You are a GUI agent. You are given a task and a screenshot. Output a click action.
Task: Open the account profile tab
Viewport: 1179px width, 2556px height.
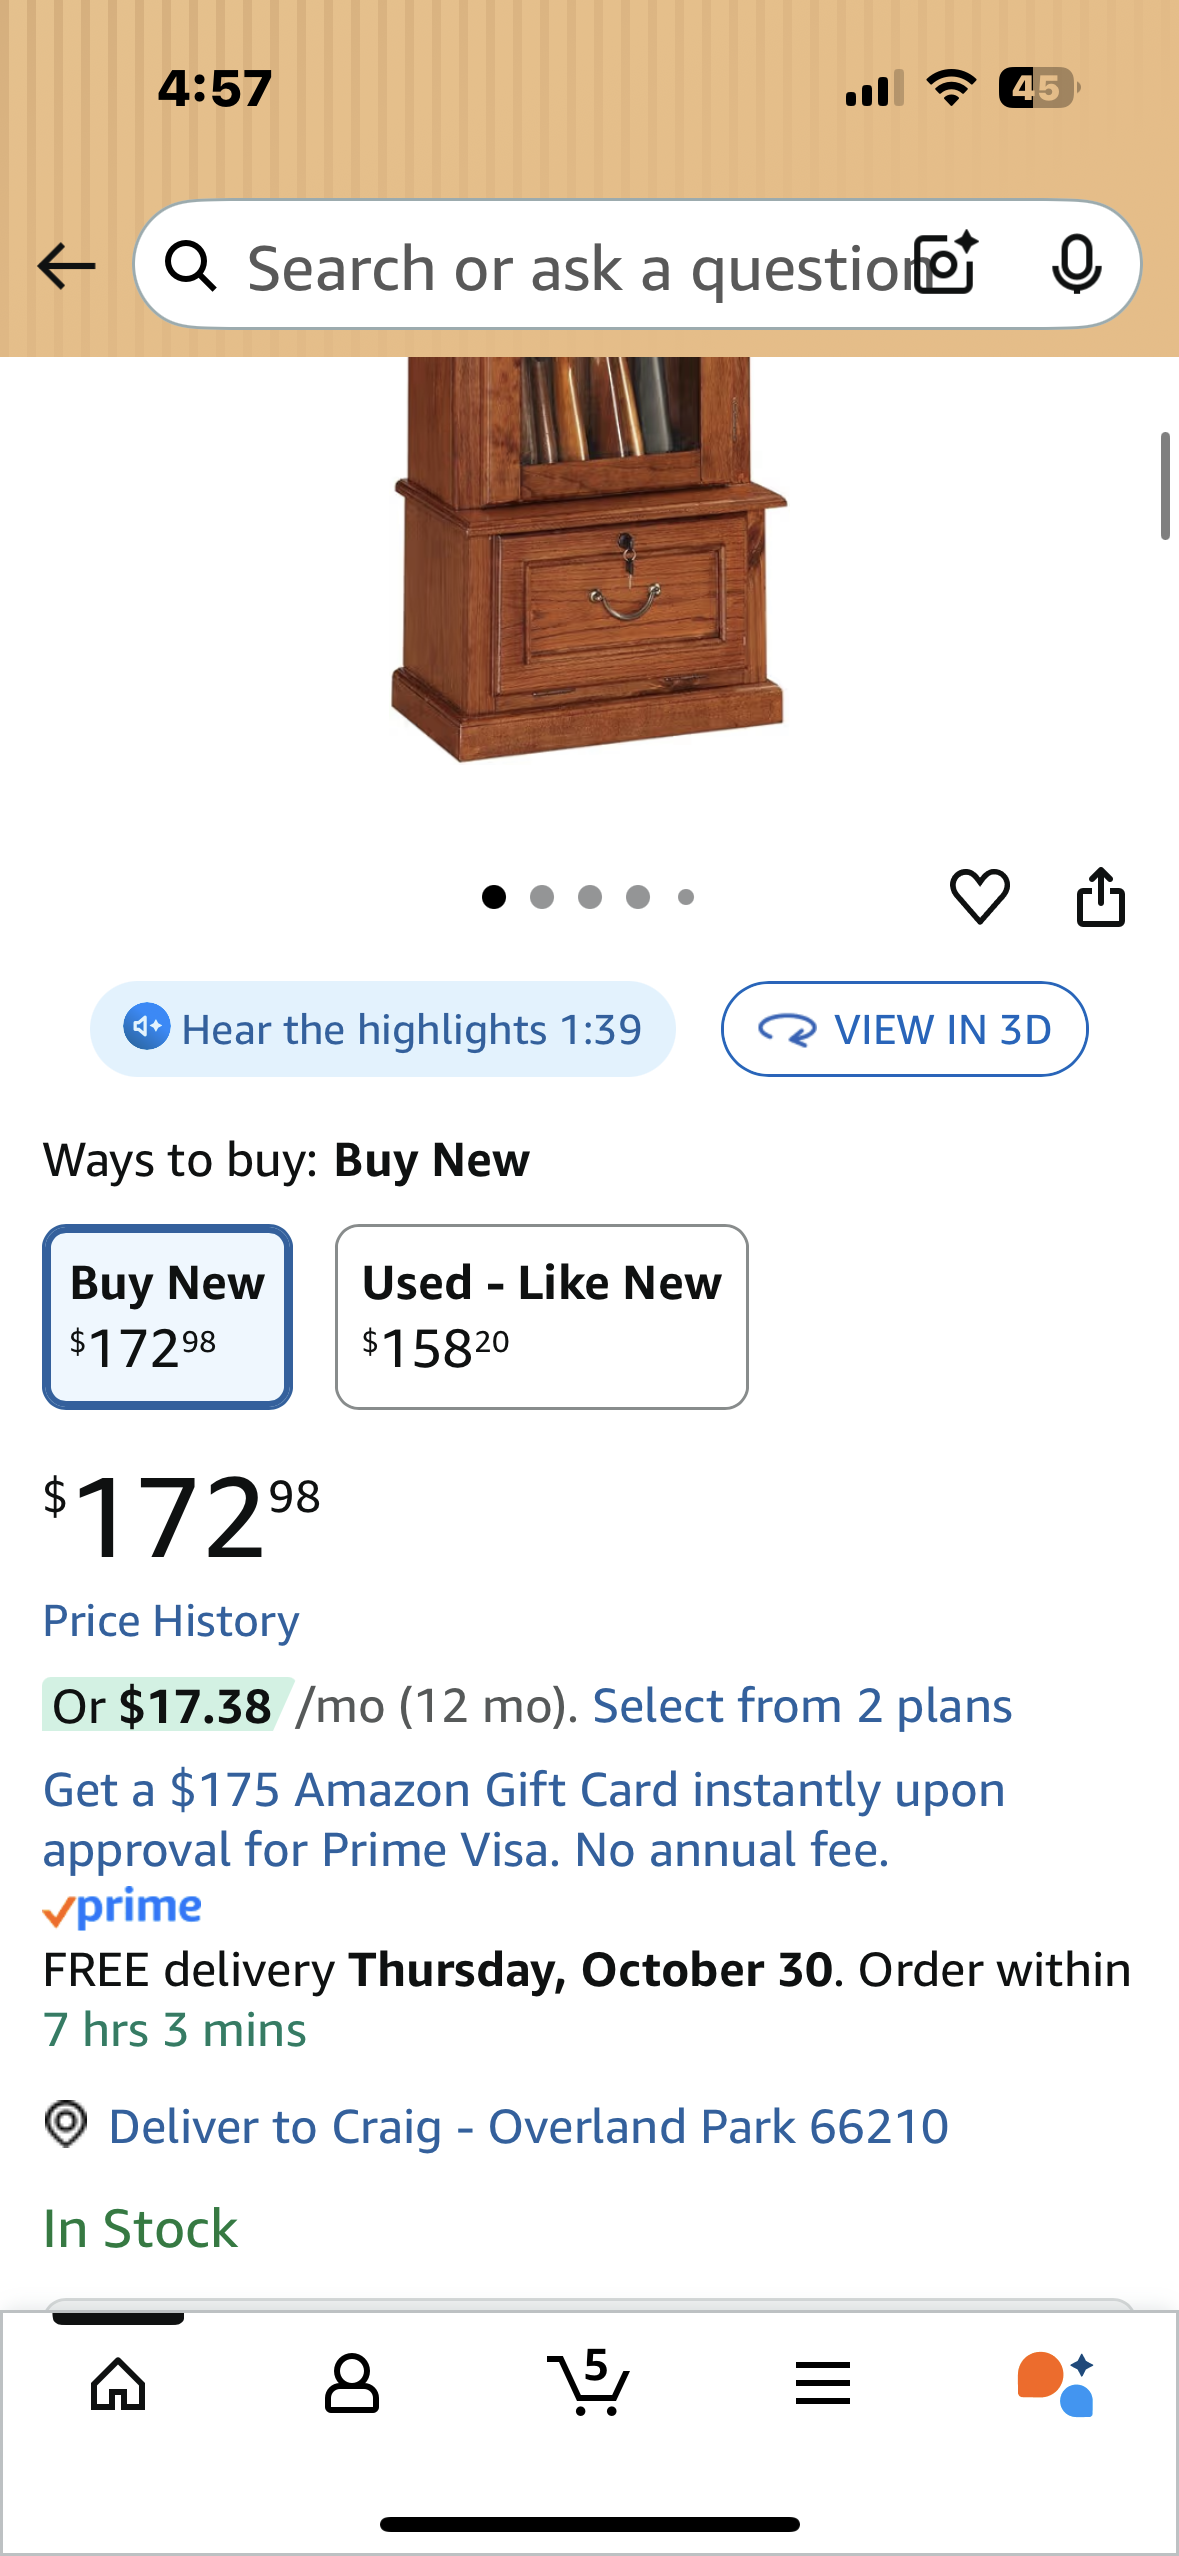[x=352, y=2384]
